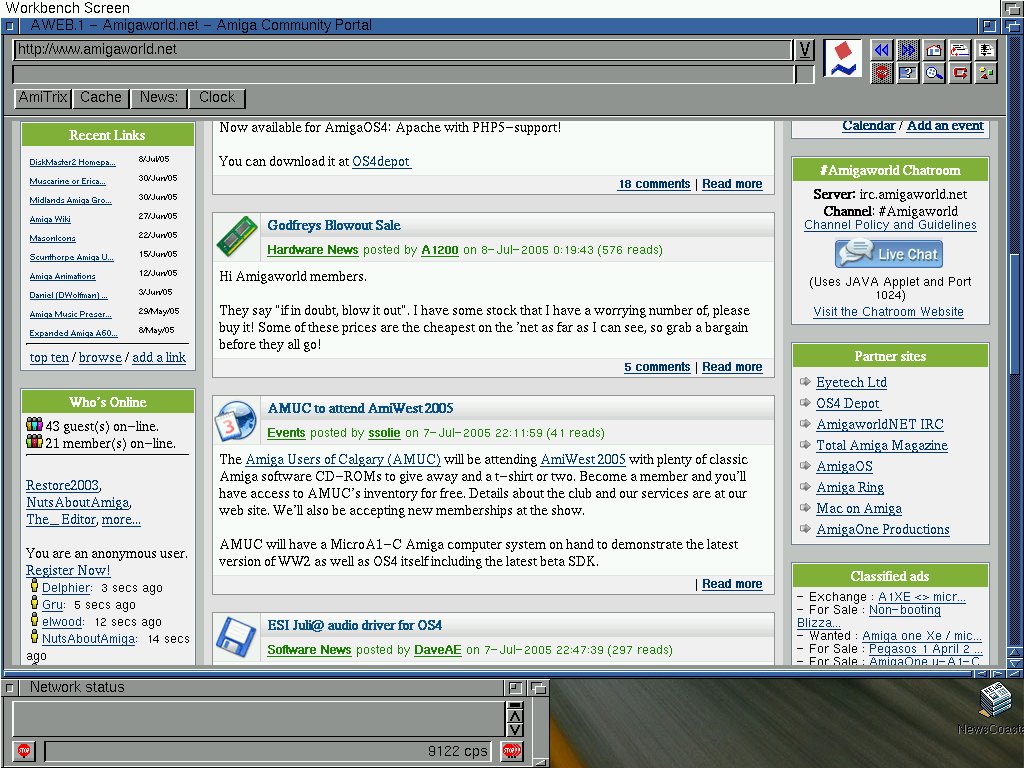Open poster A1200's profile link

[x=440, y=249]
